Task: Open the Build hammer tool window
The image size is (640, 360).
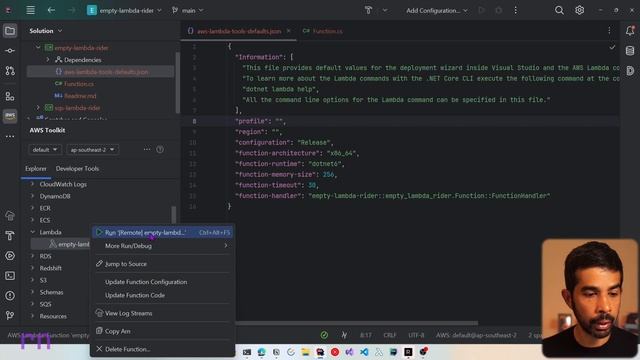Action: click(x=10, y=236)
